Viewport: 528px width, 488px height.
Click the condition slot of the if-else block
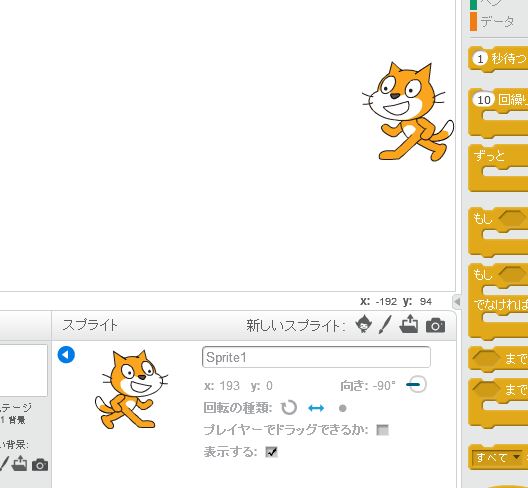coord(512,274)
